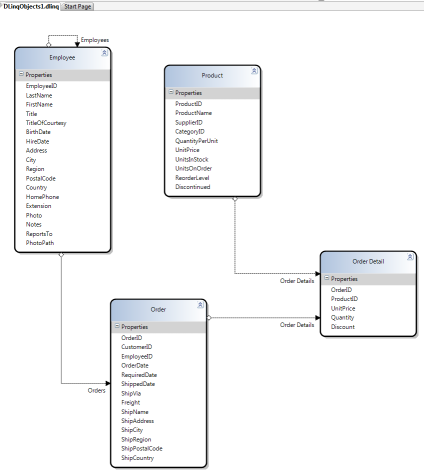Select the Freight property
Screen dimensions: 424x473
pyautogui.click(x=131, y=403)
